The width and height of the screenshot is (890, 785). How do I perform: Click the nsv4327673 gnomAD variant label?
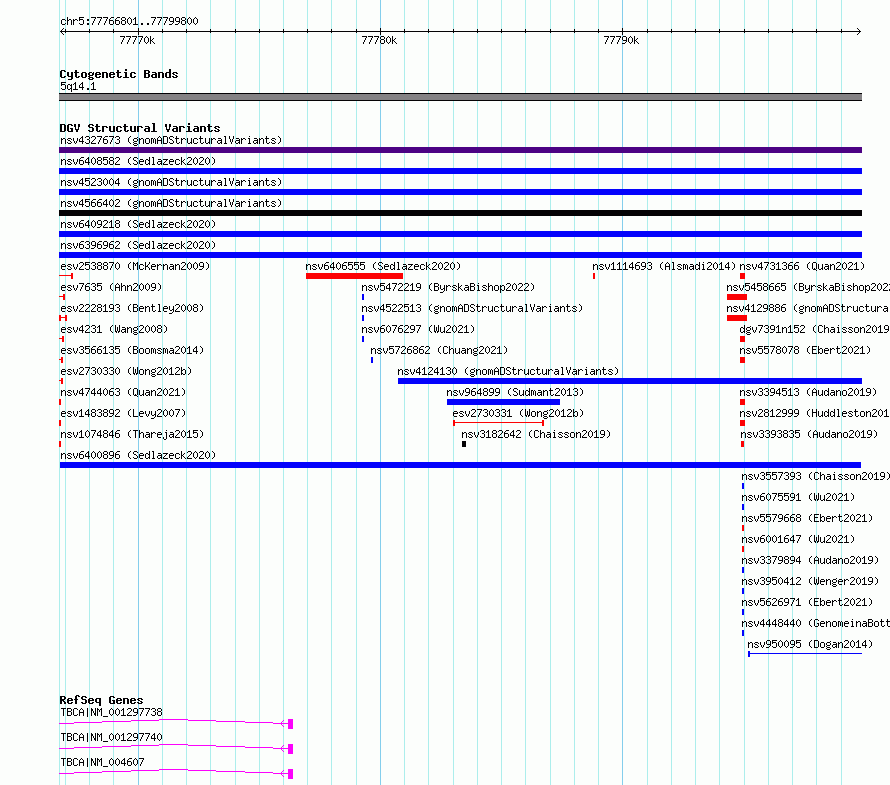click(x=171, y=140)
